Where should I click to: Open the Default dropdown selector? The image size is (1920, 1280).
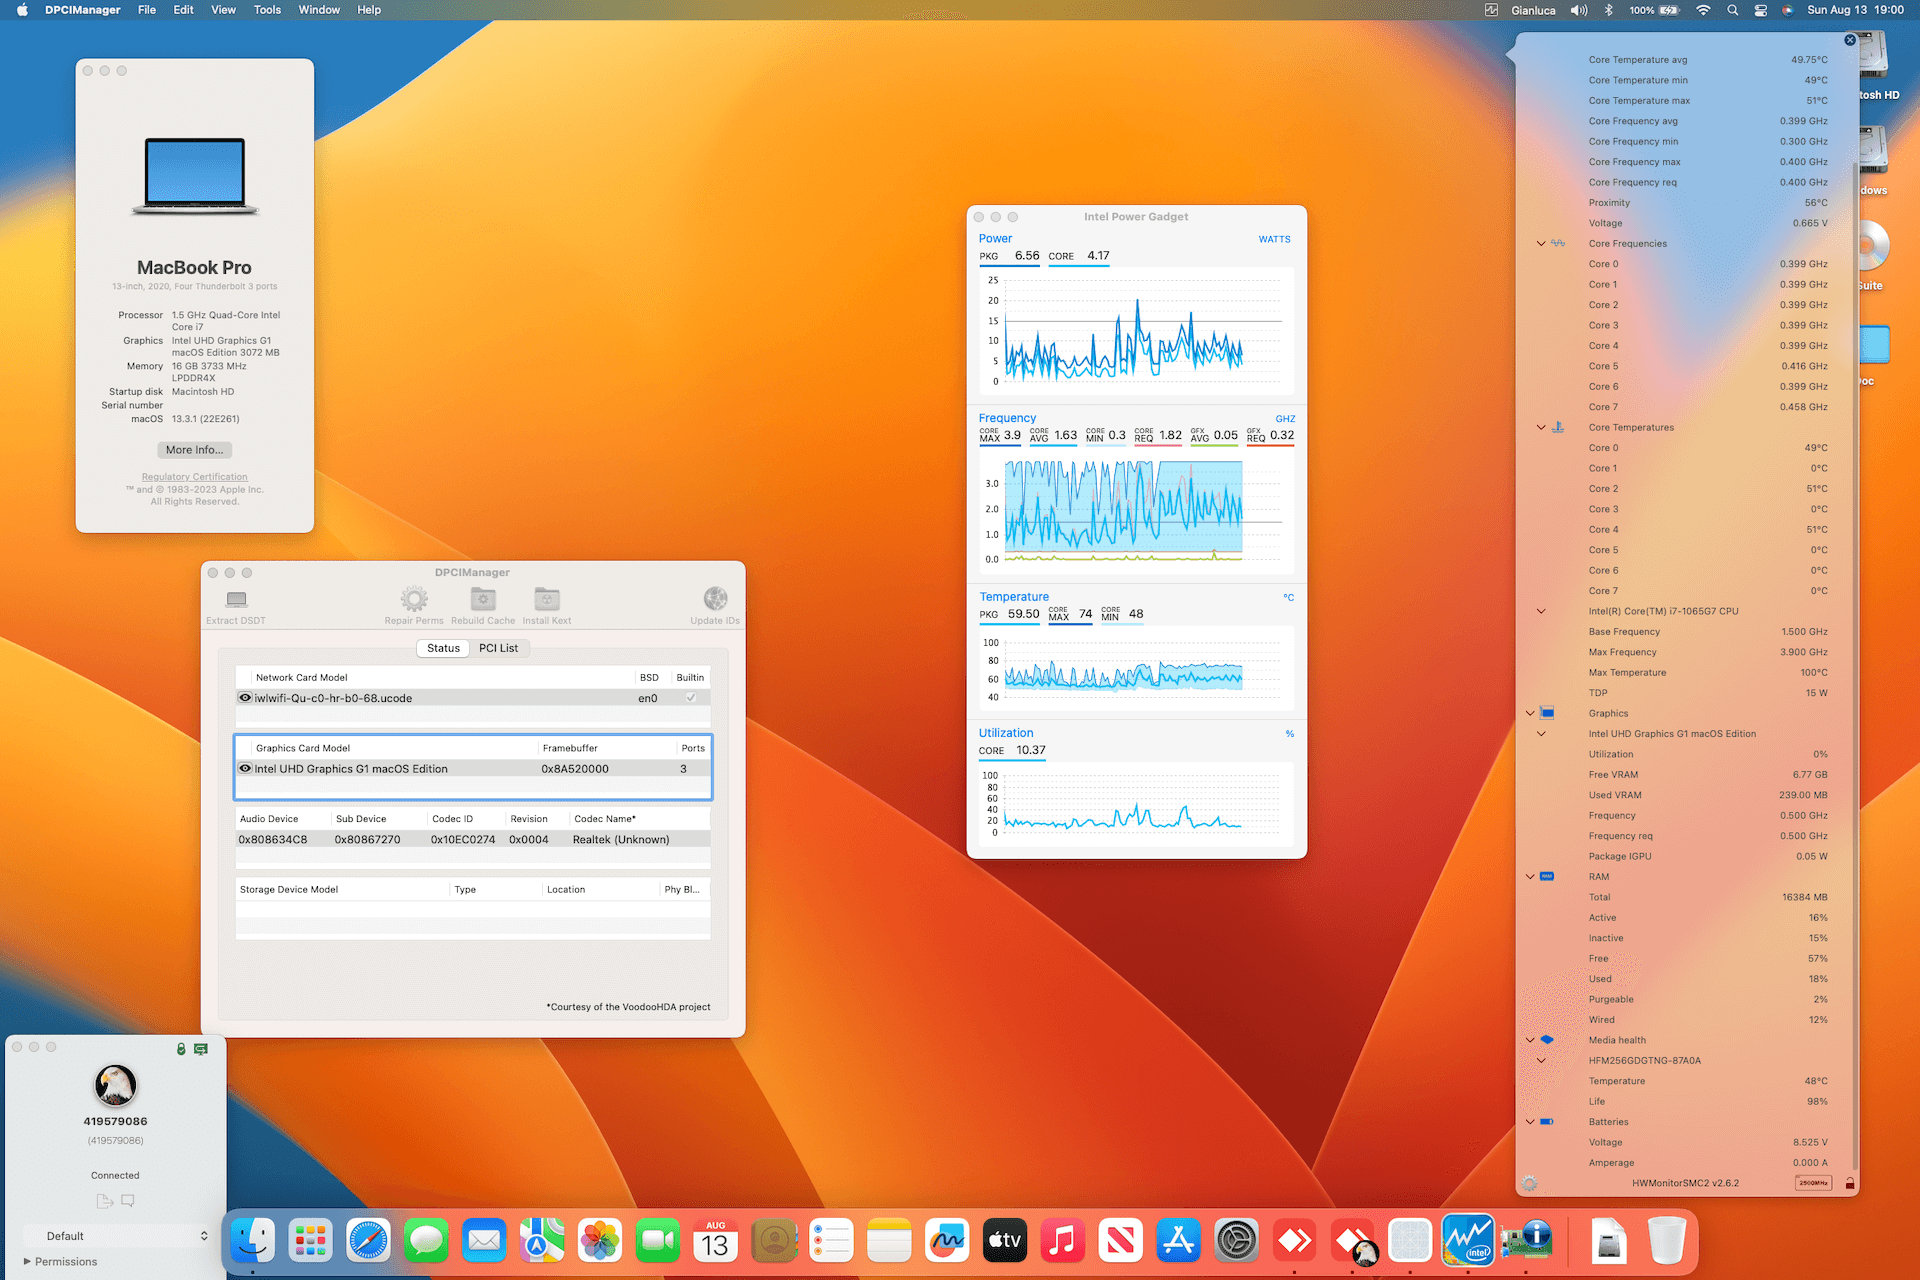[x=117, y=1236]
